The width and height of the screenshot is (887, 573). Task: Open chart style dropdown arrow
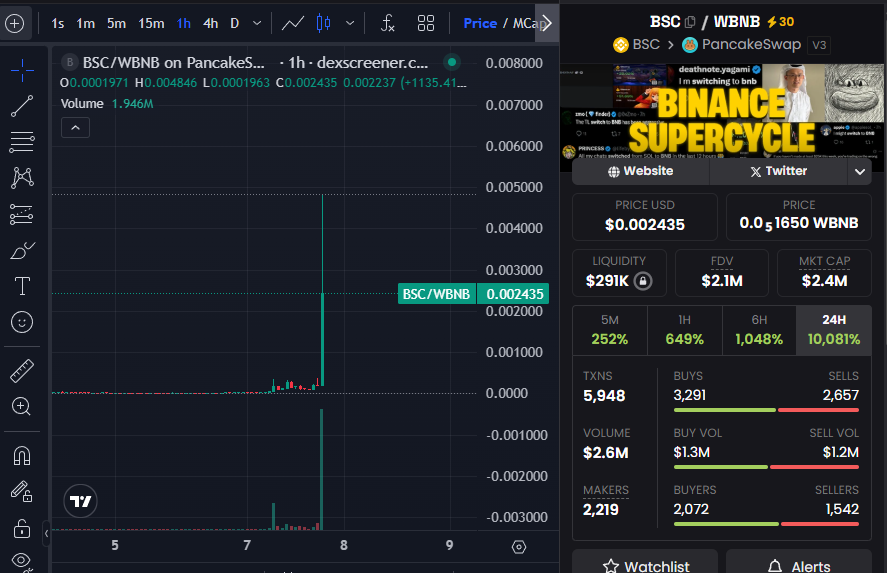pyautogui.click(x=350, y=23)
